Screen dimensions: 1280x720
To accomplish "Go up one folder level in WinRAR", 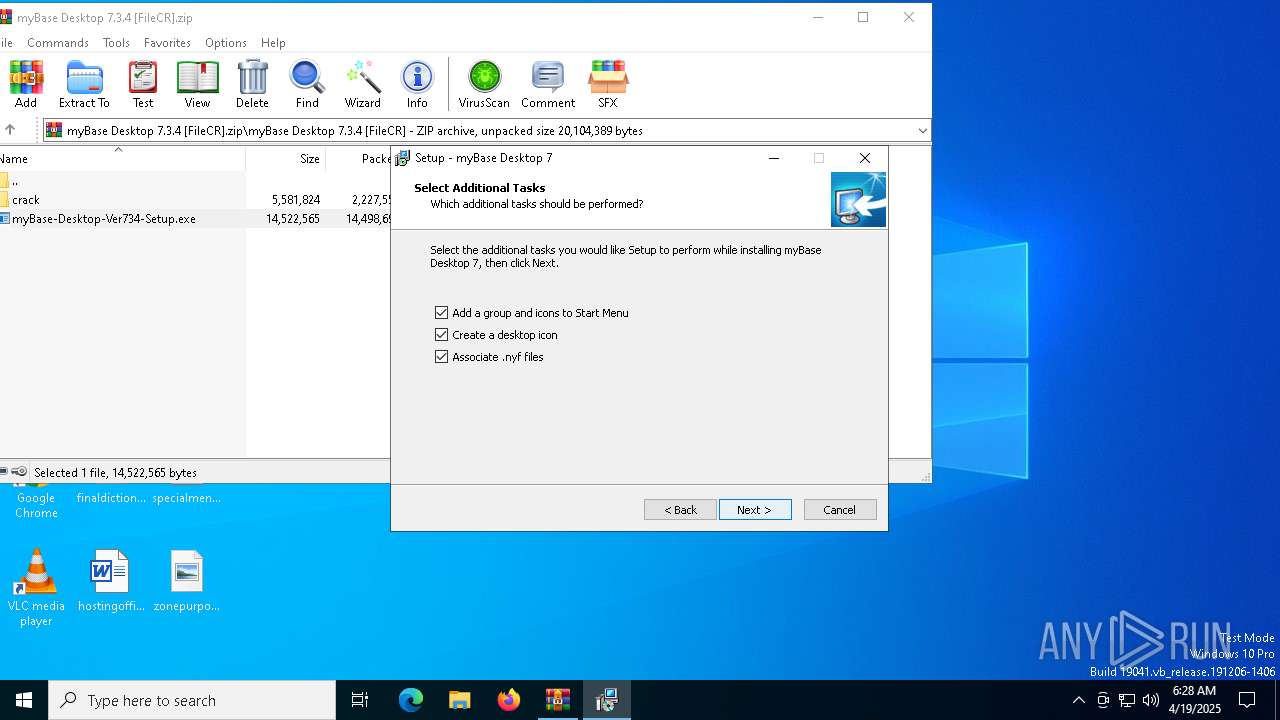I will click(10, 130).
